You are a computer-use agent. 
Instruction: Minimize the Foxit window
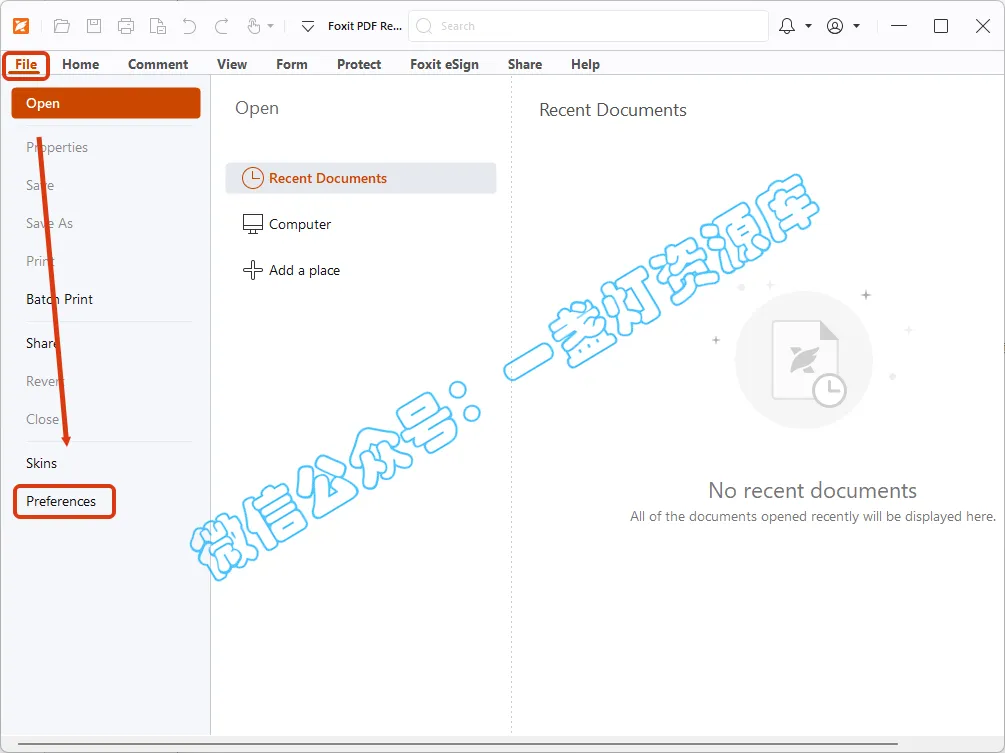899,26
